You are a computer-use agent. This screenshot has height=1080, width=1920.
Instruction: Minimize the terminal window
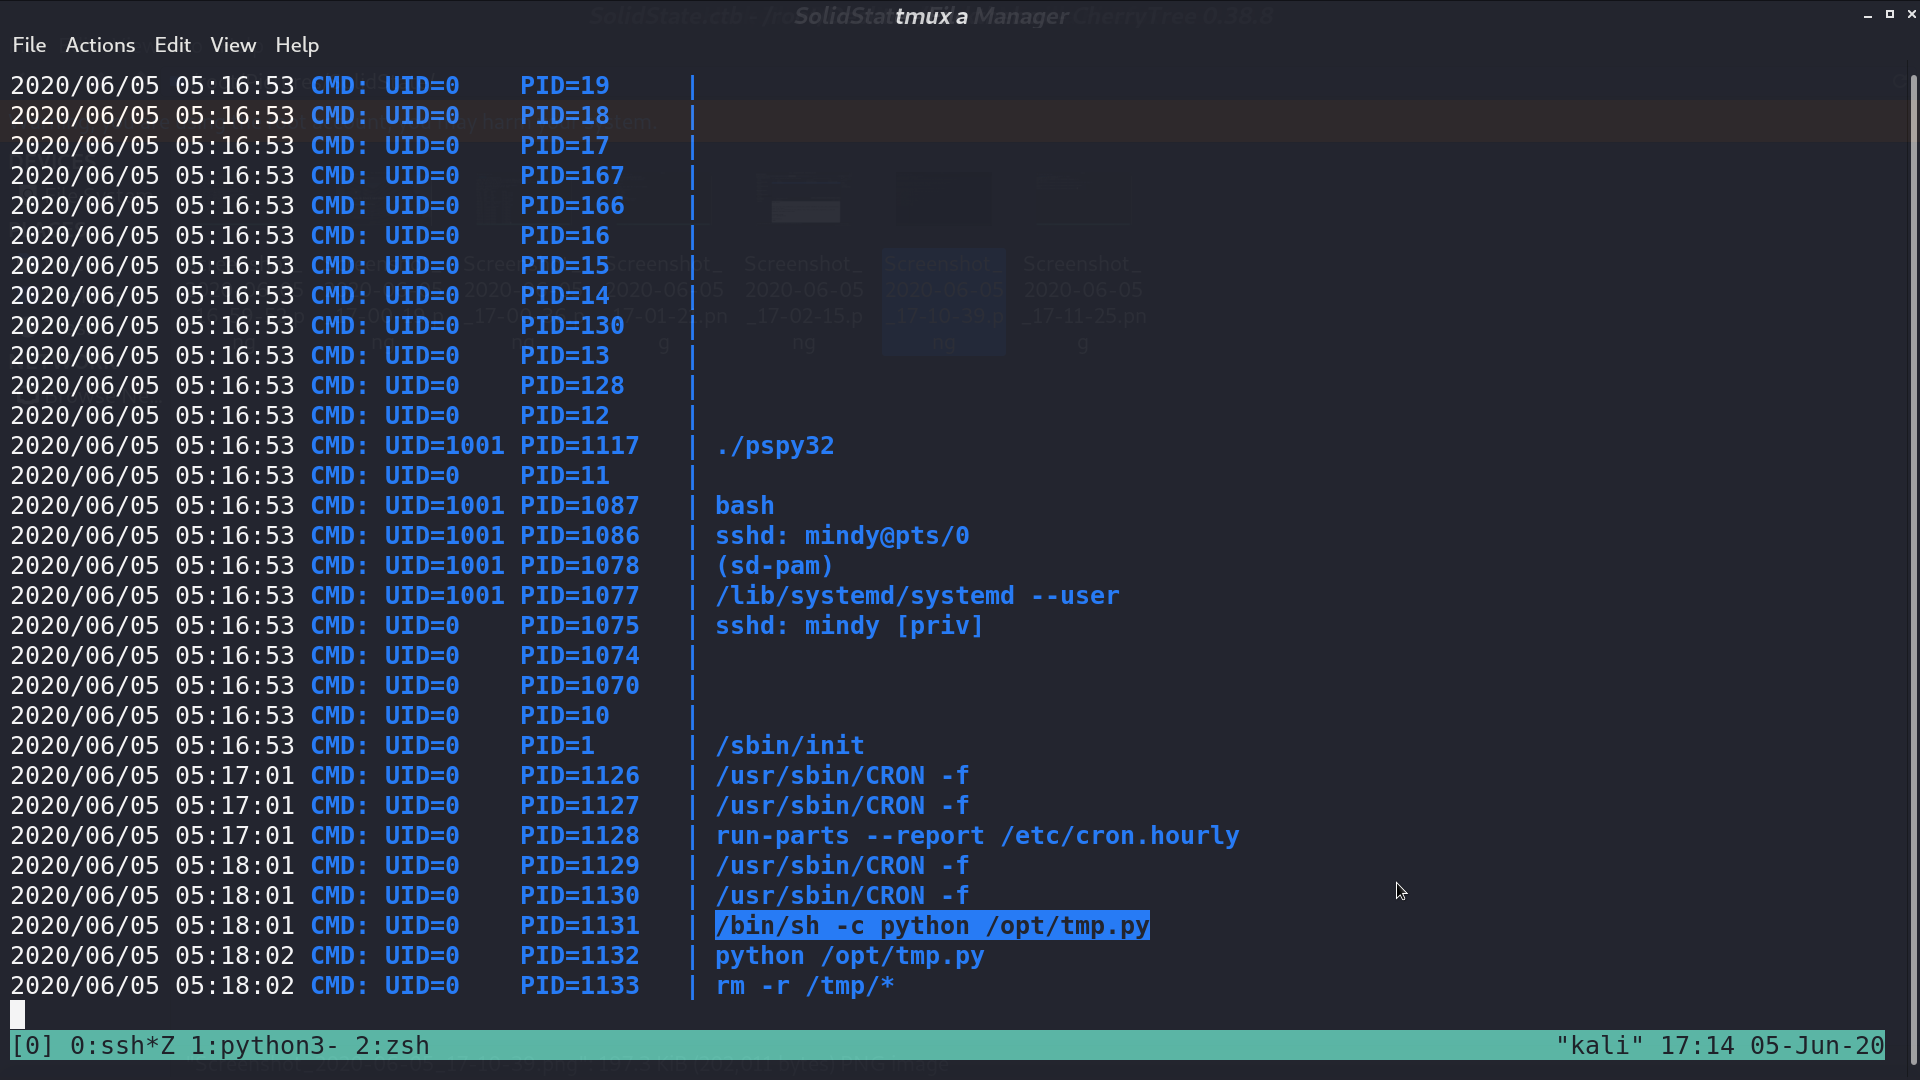click(x=1868, y=15)
